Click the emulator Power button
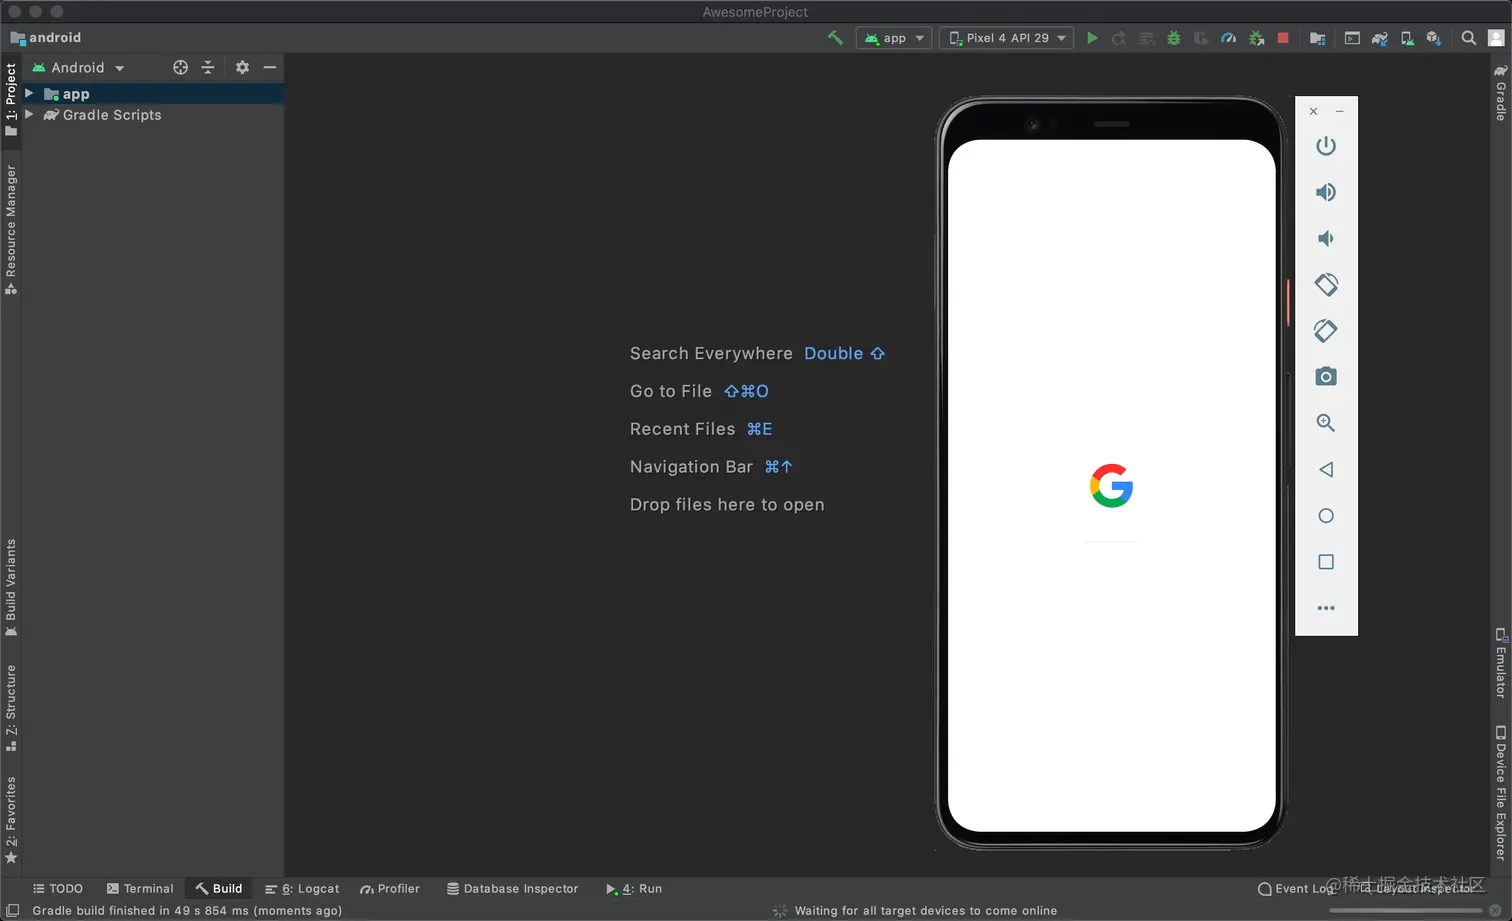Image resolution: width=1512 pixels, height=921 pixels. pyautogui.click(x=1326, y=146)
